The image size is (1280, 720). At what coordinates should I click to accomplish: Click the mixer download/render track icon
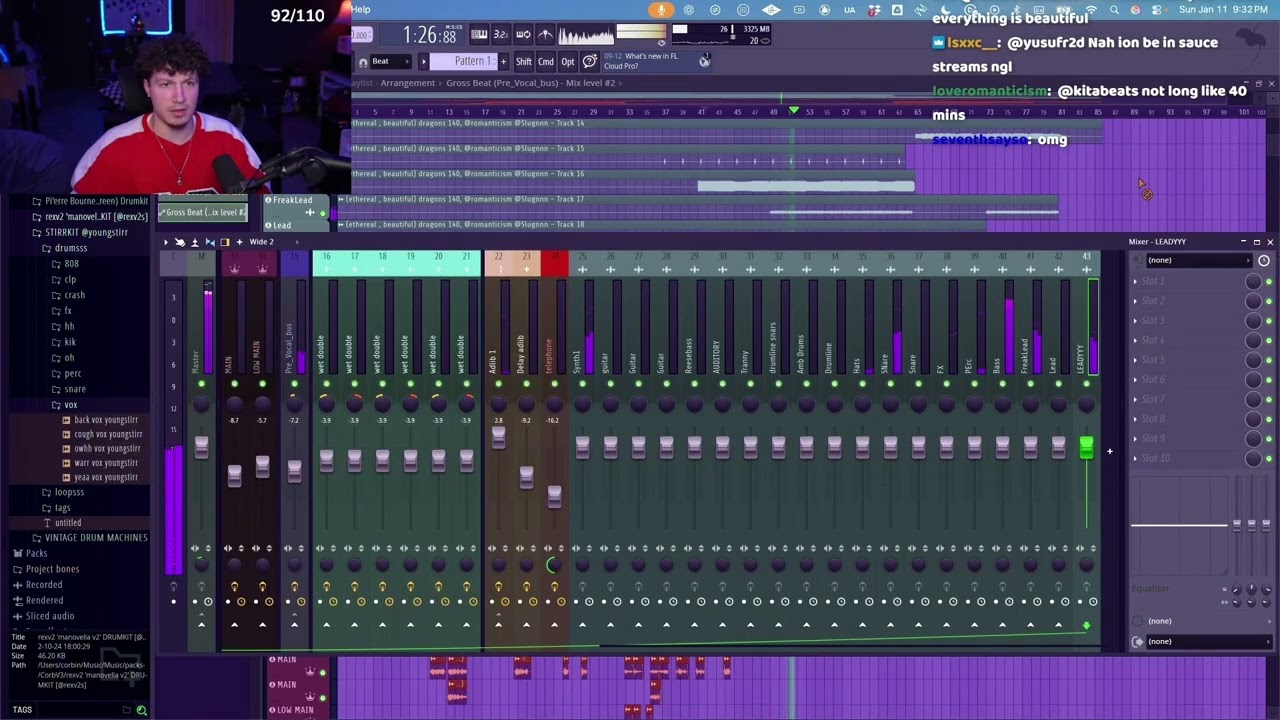[x=195, y=242]
